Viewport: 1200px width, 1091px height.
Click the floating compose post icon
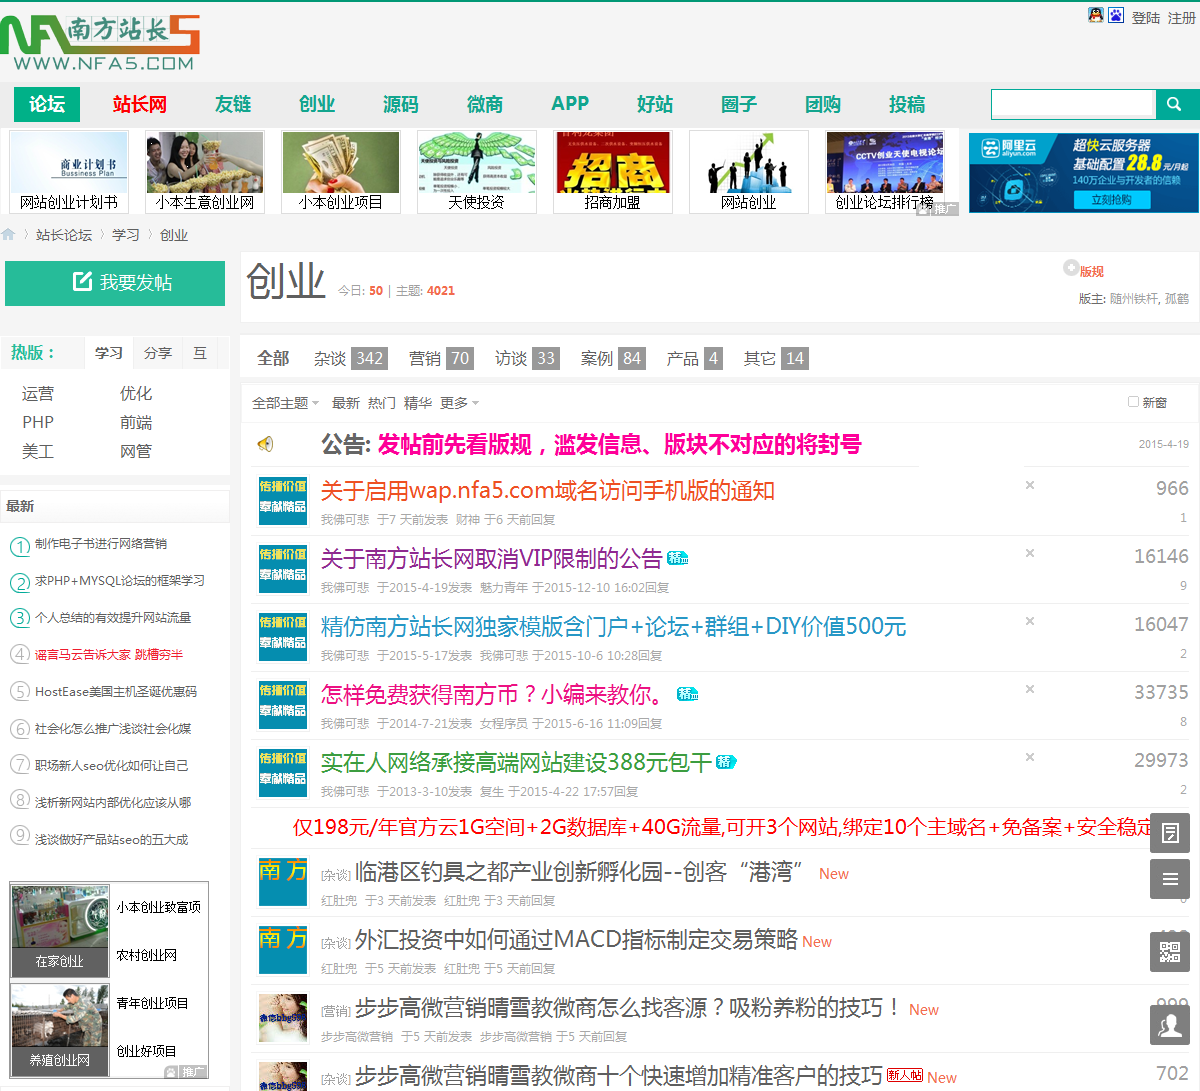pos(1169,832)
